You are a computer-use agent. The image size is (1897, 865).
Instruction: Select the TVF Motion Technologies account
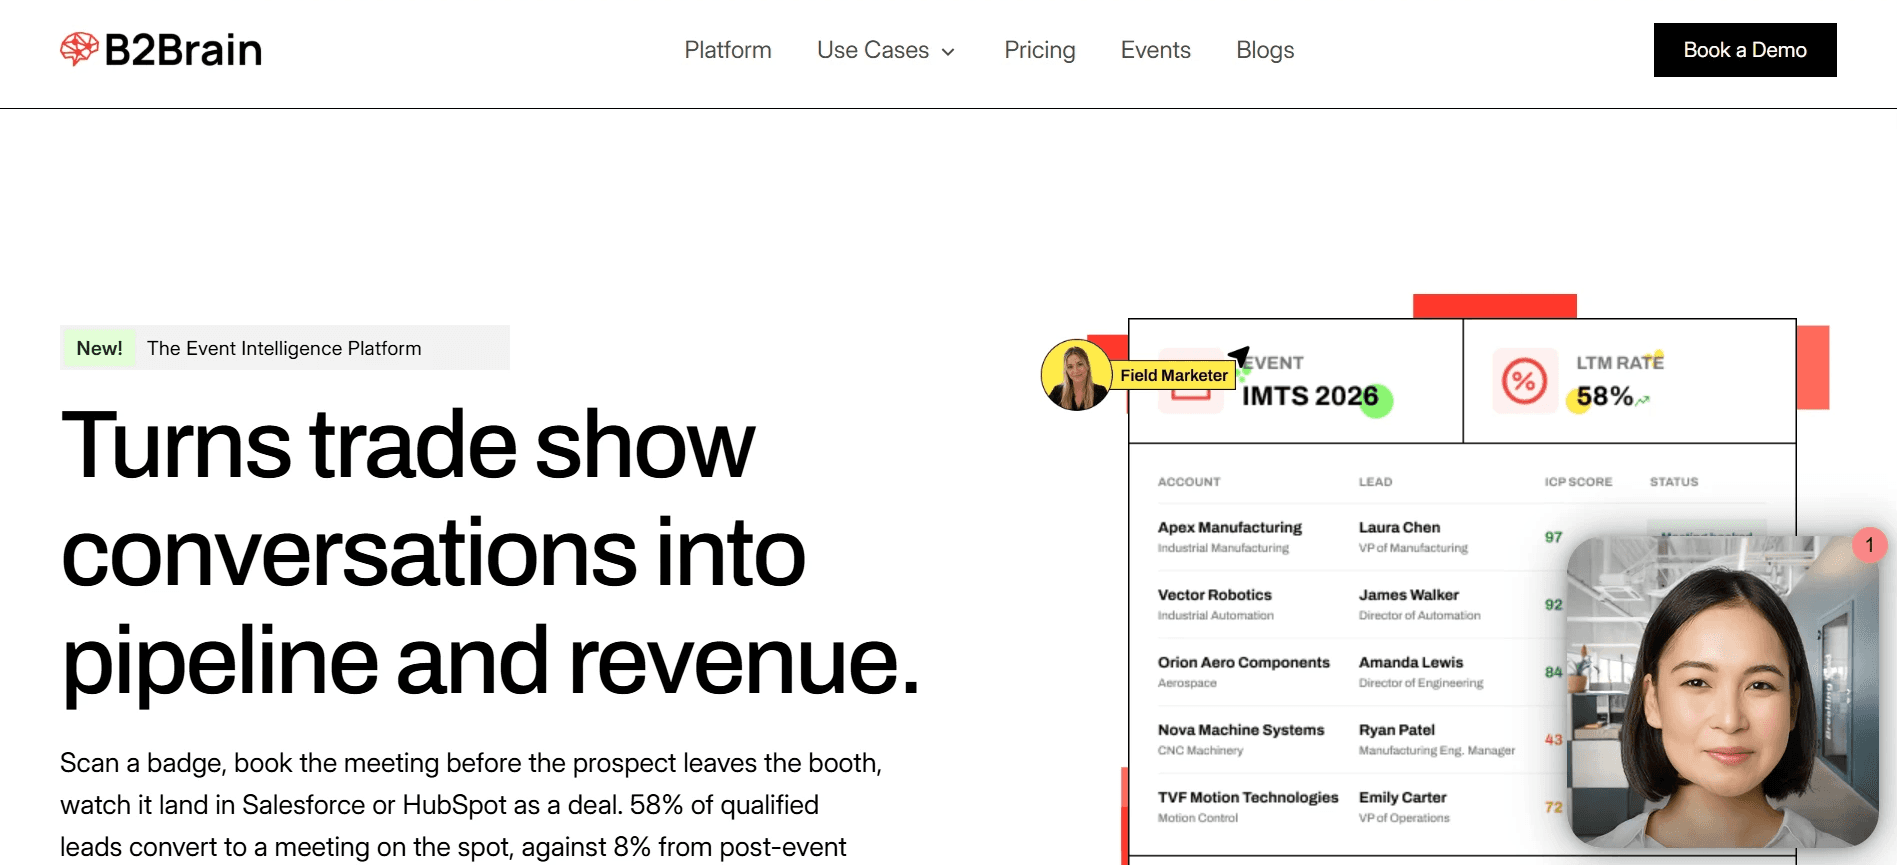pyautogui.click(x=1248, y=797)
